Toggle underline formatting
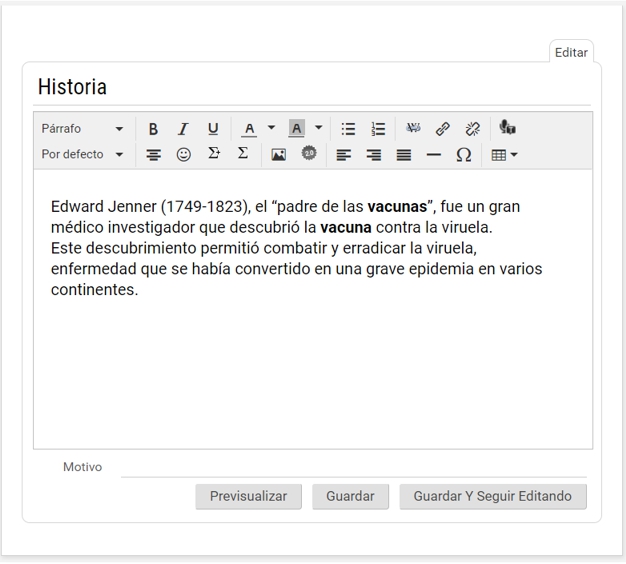Image resolution: width=626 pixels, height=564 pixels. click(x=213, y=129)
